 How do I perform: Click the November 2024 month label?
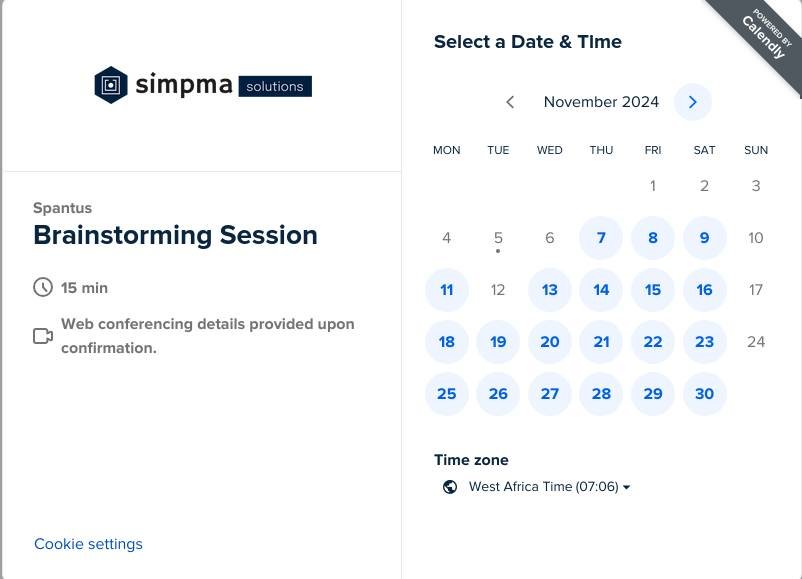[601, 102]
